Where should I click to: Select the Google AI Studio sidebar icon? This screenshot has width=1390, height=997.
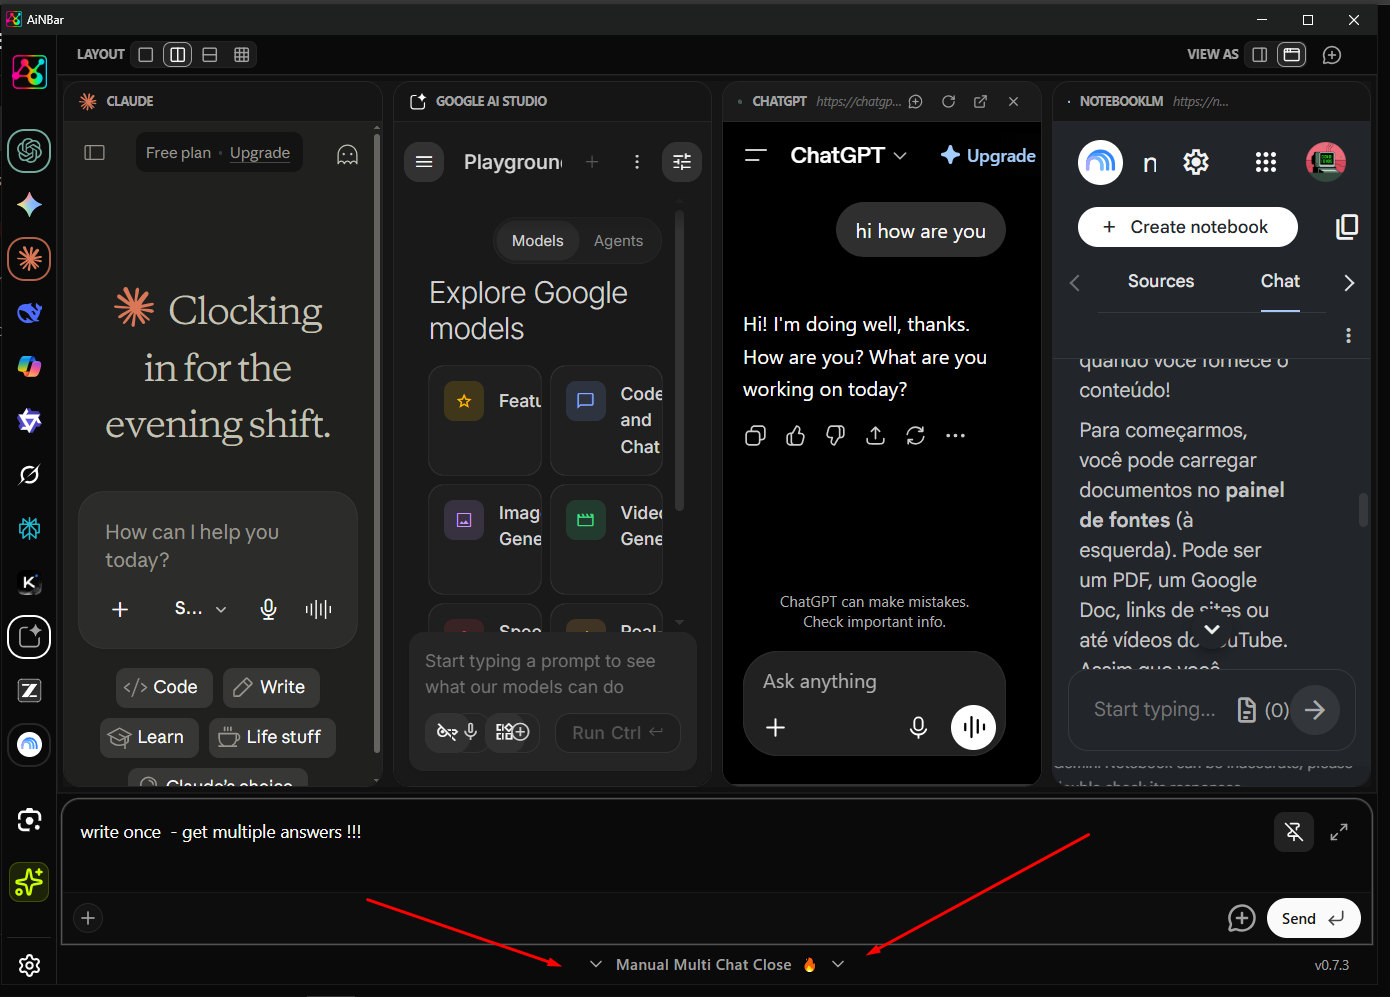pos(30,637)
